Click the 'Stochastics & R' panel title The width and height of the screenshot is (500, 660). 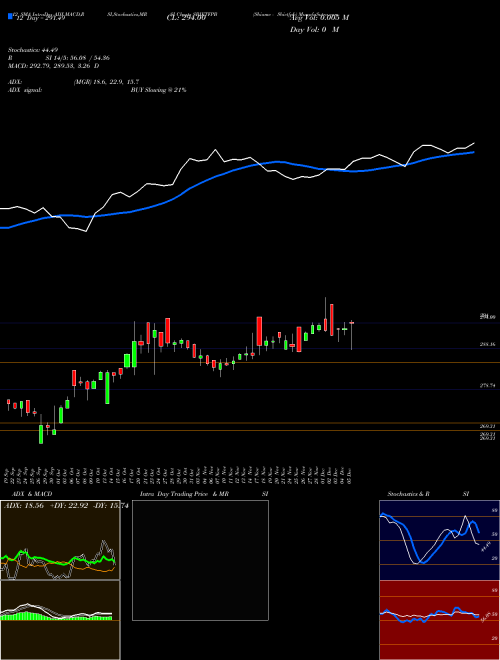pyautogui.click(x=408, y=494)
